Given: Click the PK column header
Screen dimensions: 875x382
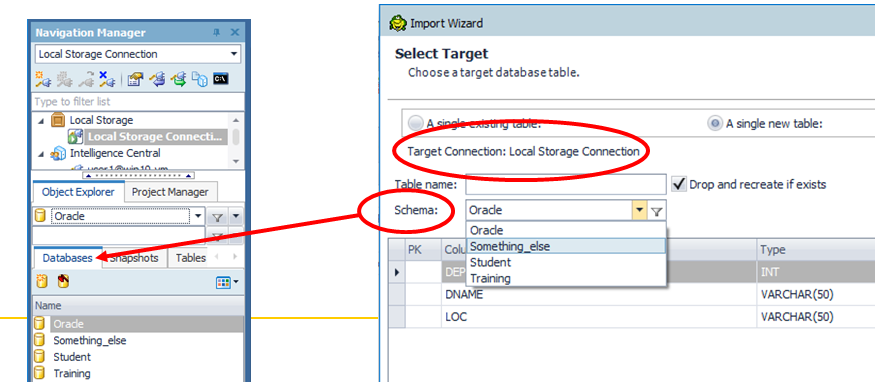Looking at the screenshot, I should tap(423, 249).
